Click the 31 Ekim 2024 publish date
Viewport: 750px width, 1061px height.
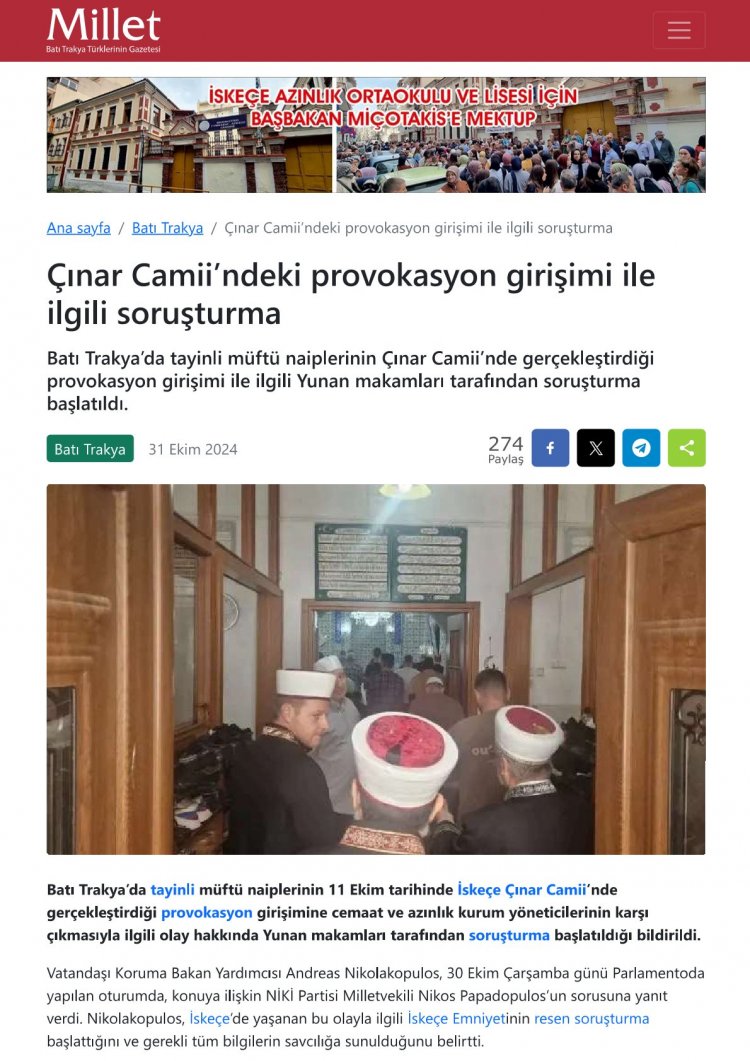pyautogui.click(x=193, y=450)
